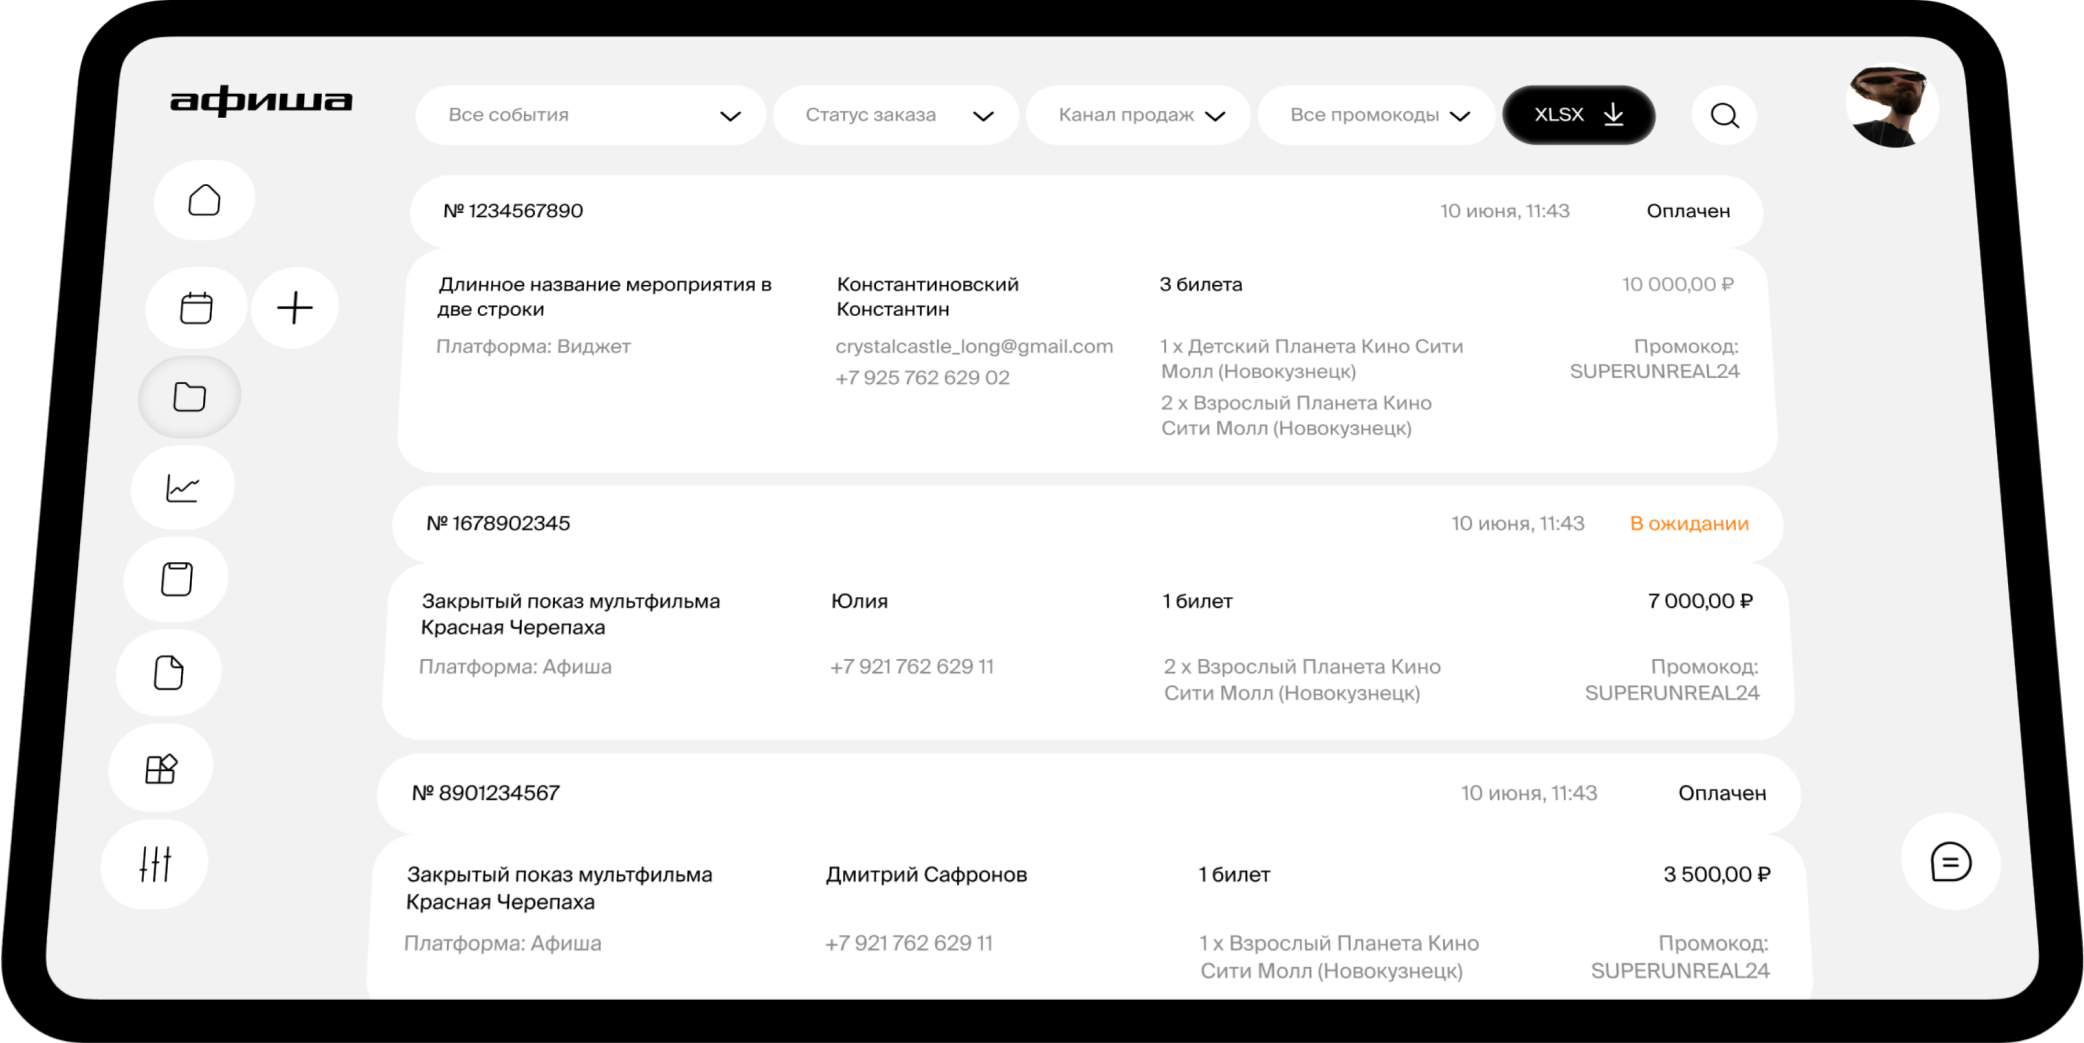Viewport: 2084px width, 1043px height.
Task: Expand the "Все события" dropdown
Action: click(592, 116)
